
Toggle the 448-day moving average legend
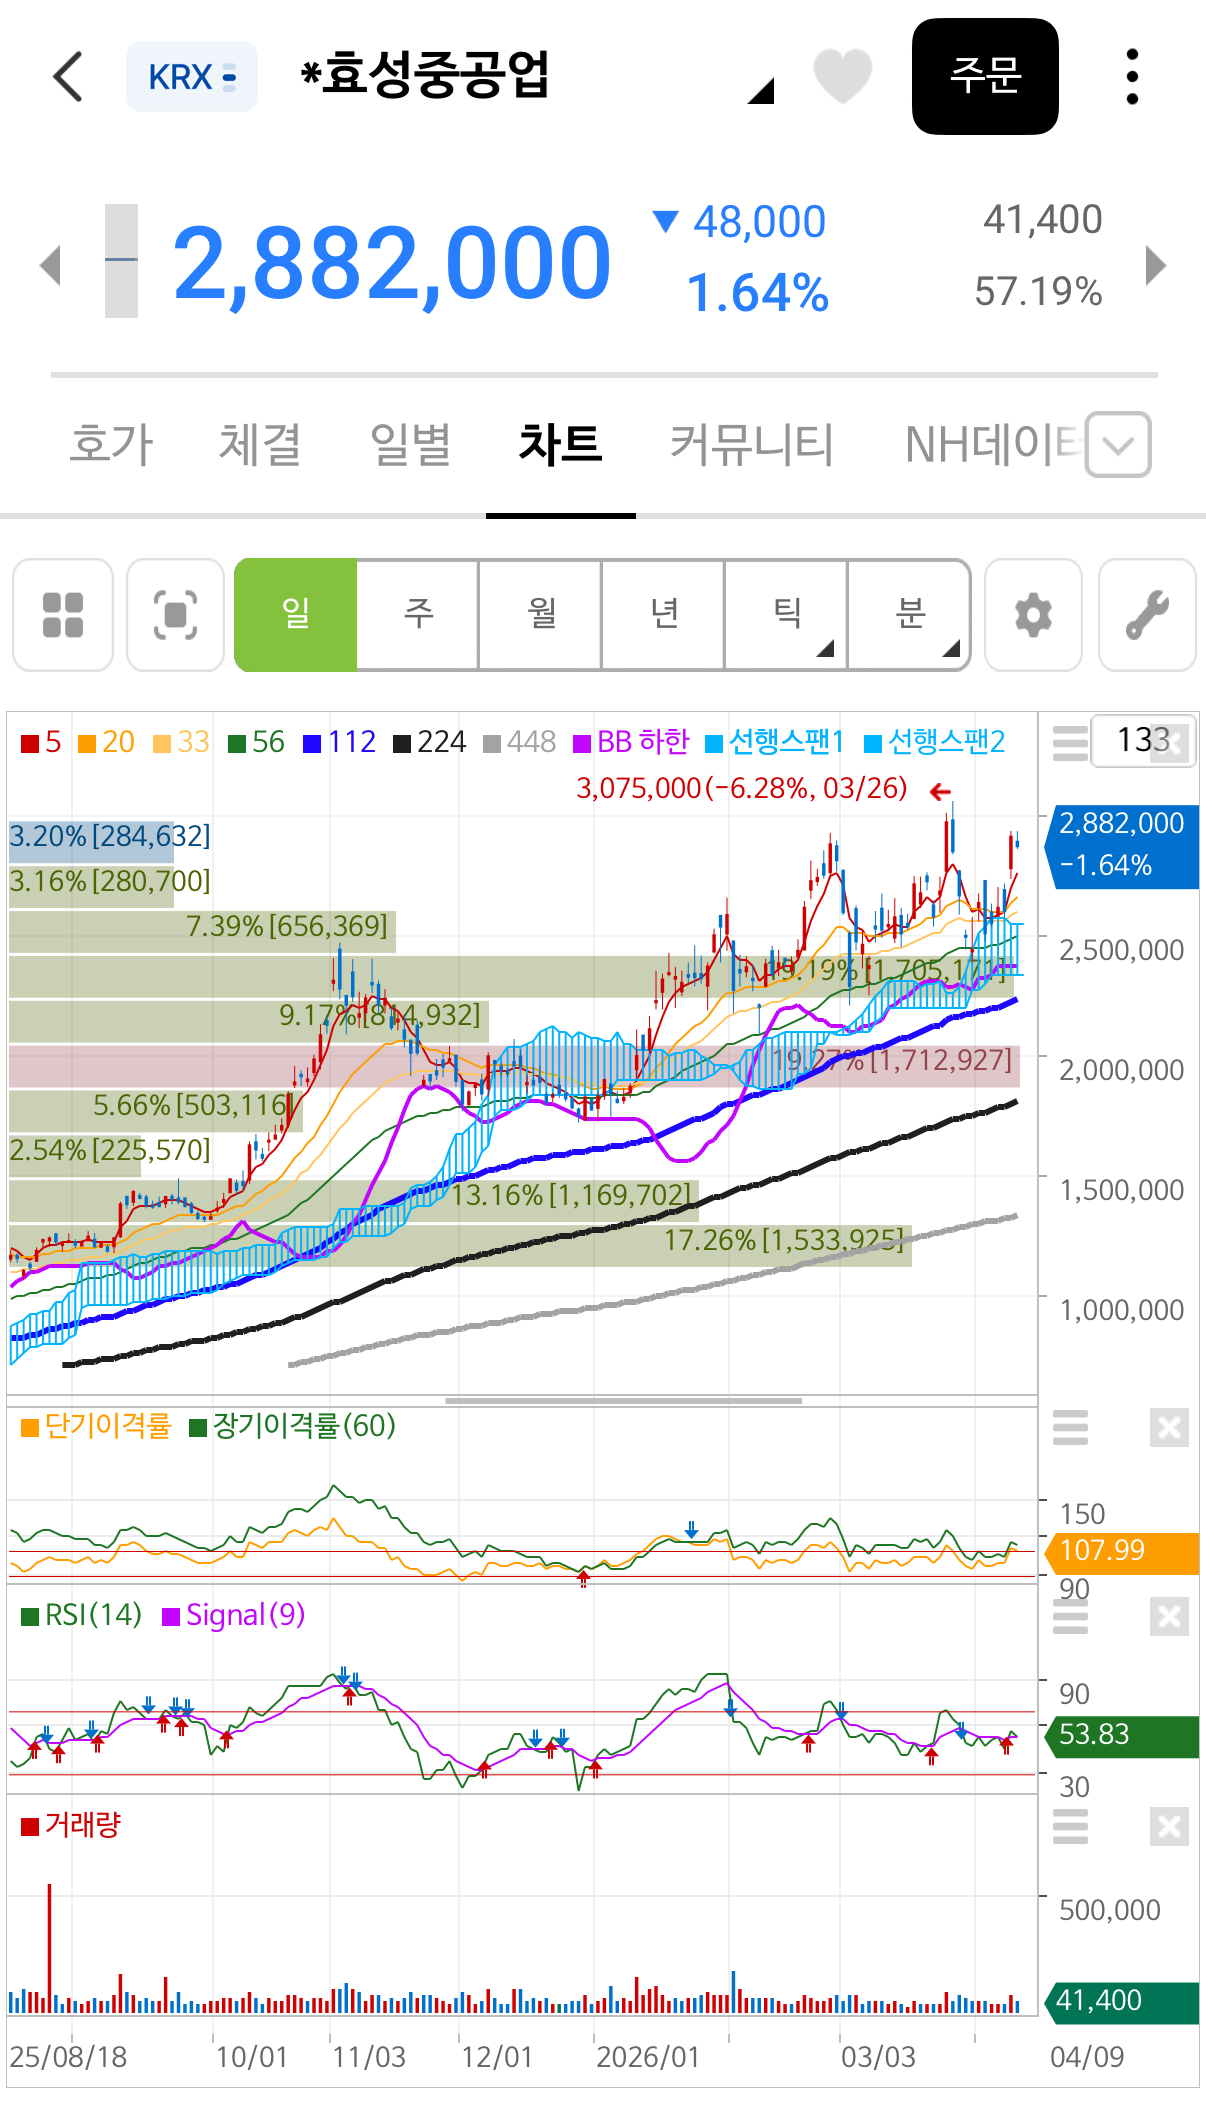click(519, 742)
